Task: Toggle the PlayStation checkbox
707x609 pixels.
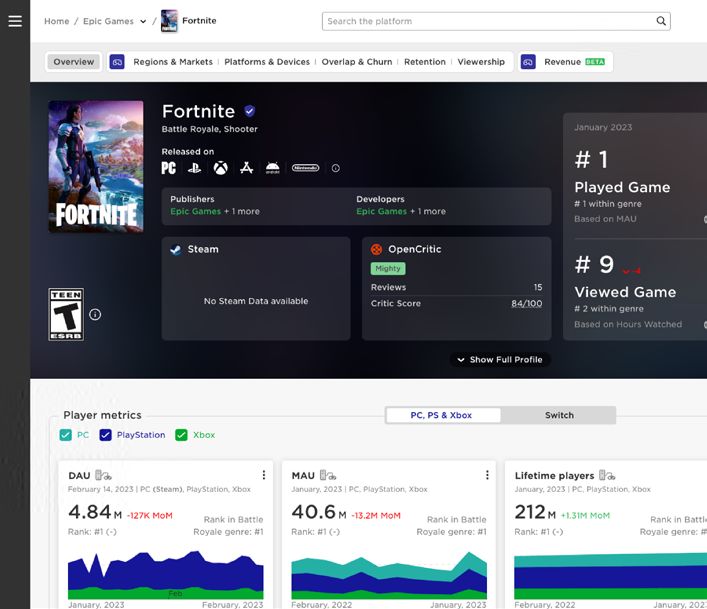Action: (x=106, y=435)
